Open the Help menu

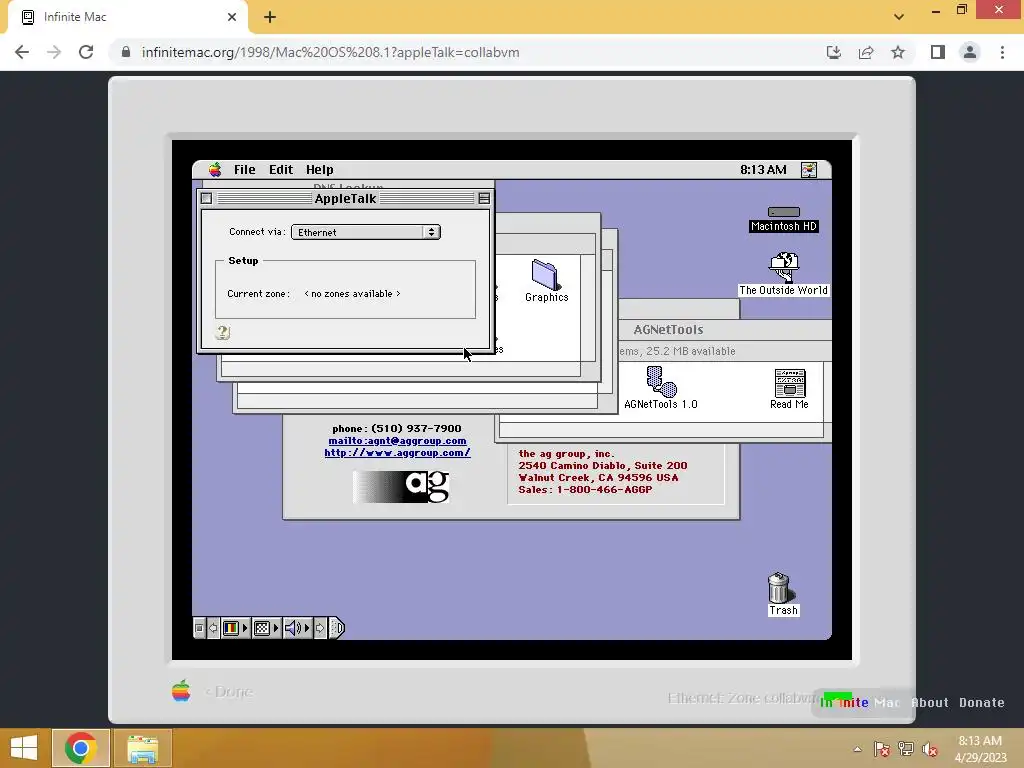pyautogui.click(x=319, y=170)
